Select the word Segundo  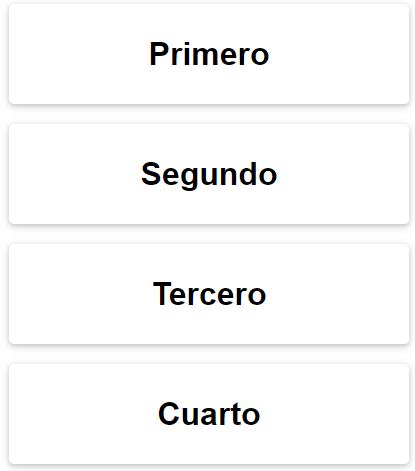point(209,175)
